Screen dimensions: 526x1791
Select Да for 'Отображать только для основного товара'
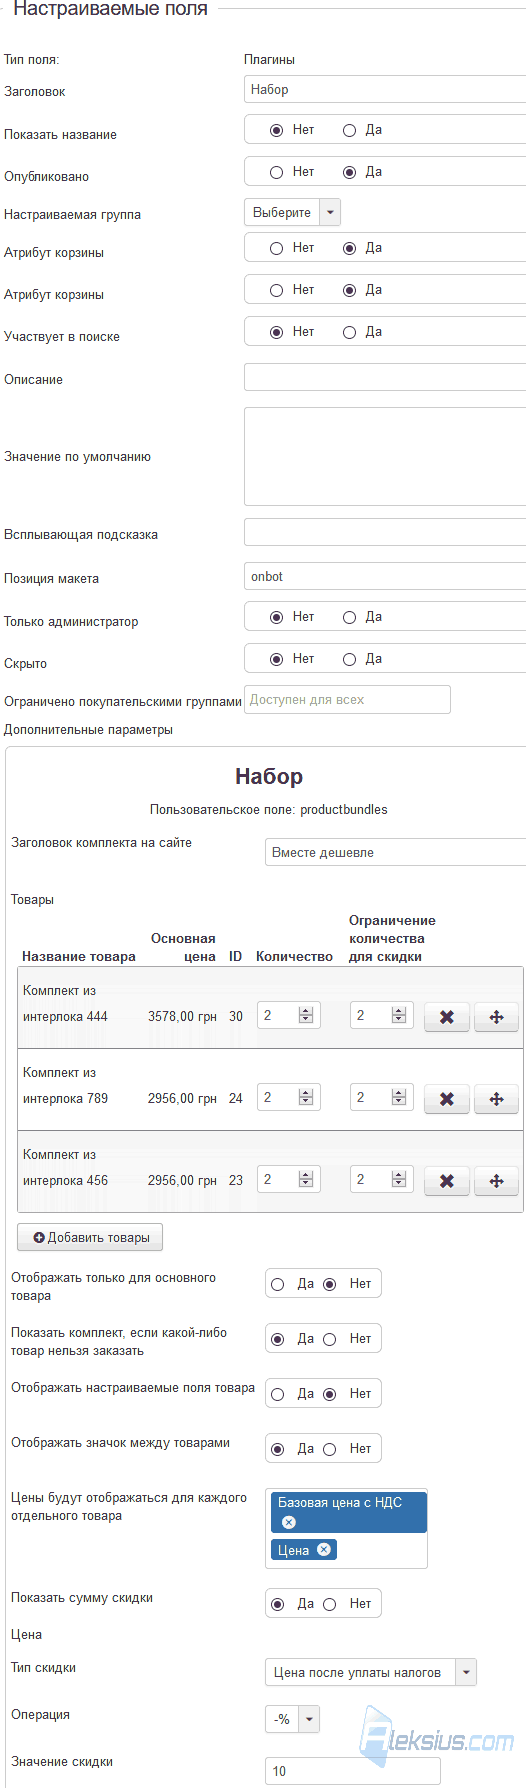(x=278, y=1284)
